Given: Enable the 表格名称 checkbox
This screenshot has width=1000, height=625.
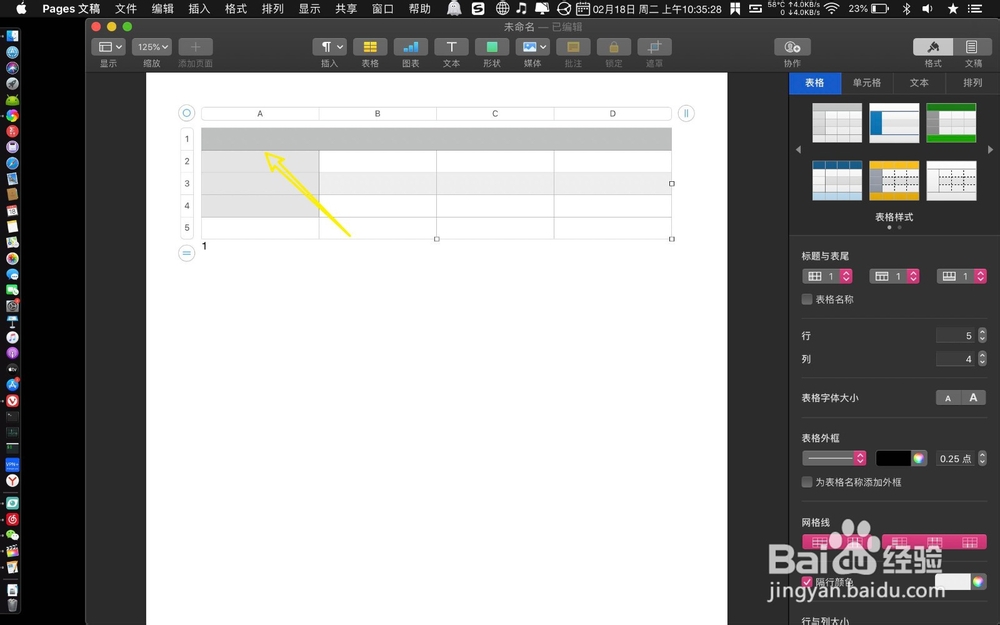Looking at the screenshot, I should click(x=807, y=299).
